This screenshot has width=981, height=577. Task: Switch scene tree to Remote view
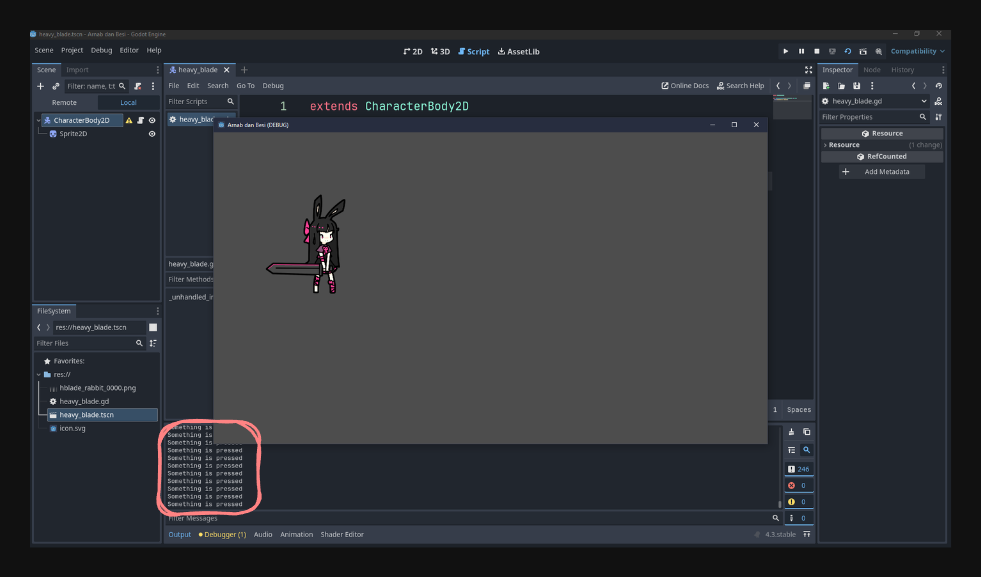(x=64, y=103)
